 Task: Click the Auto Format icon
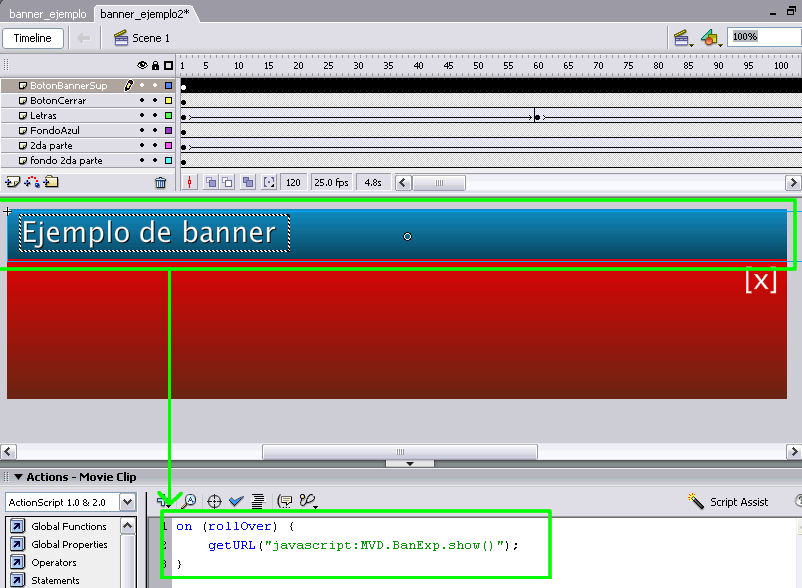pos(257,501)
